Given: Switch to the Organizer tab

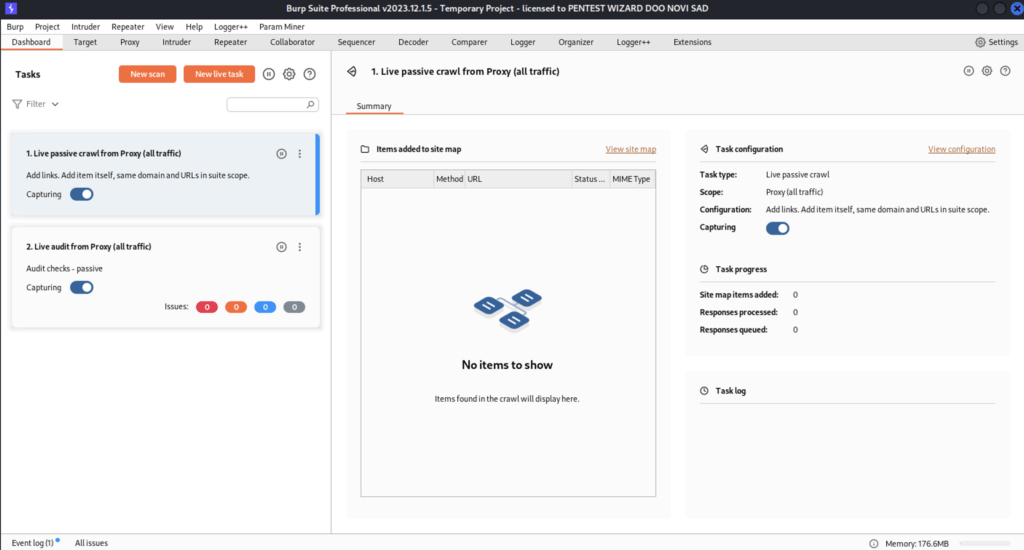Looking at the screenshot, I should pyautogui.click(x=575, y=42).
